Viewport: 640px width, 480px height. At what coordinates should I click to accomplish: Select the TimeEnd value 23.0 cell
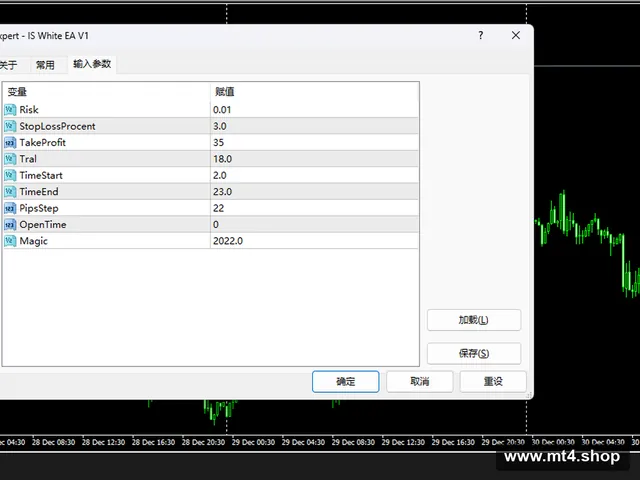click(314, 192)
